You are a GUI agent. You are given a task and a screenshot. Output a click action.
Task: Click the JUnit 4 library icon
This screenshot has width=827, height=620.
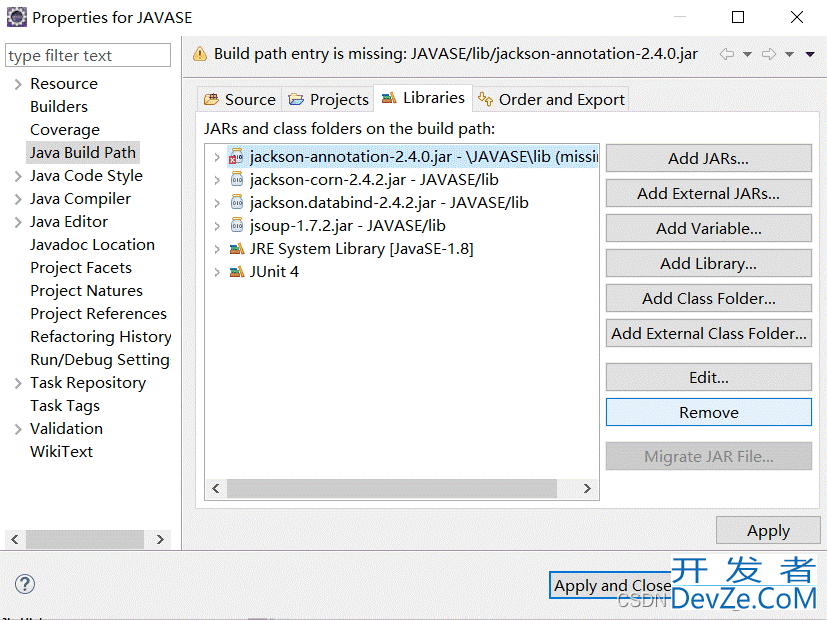click(x=237, y=272)
